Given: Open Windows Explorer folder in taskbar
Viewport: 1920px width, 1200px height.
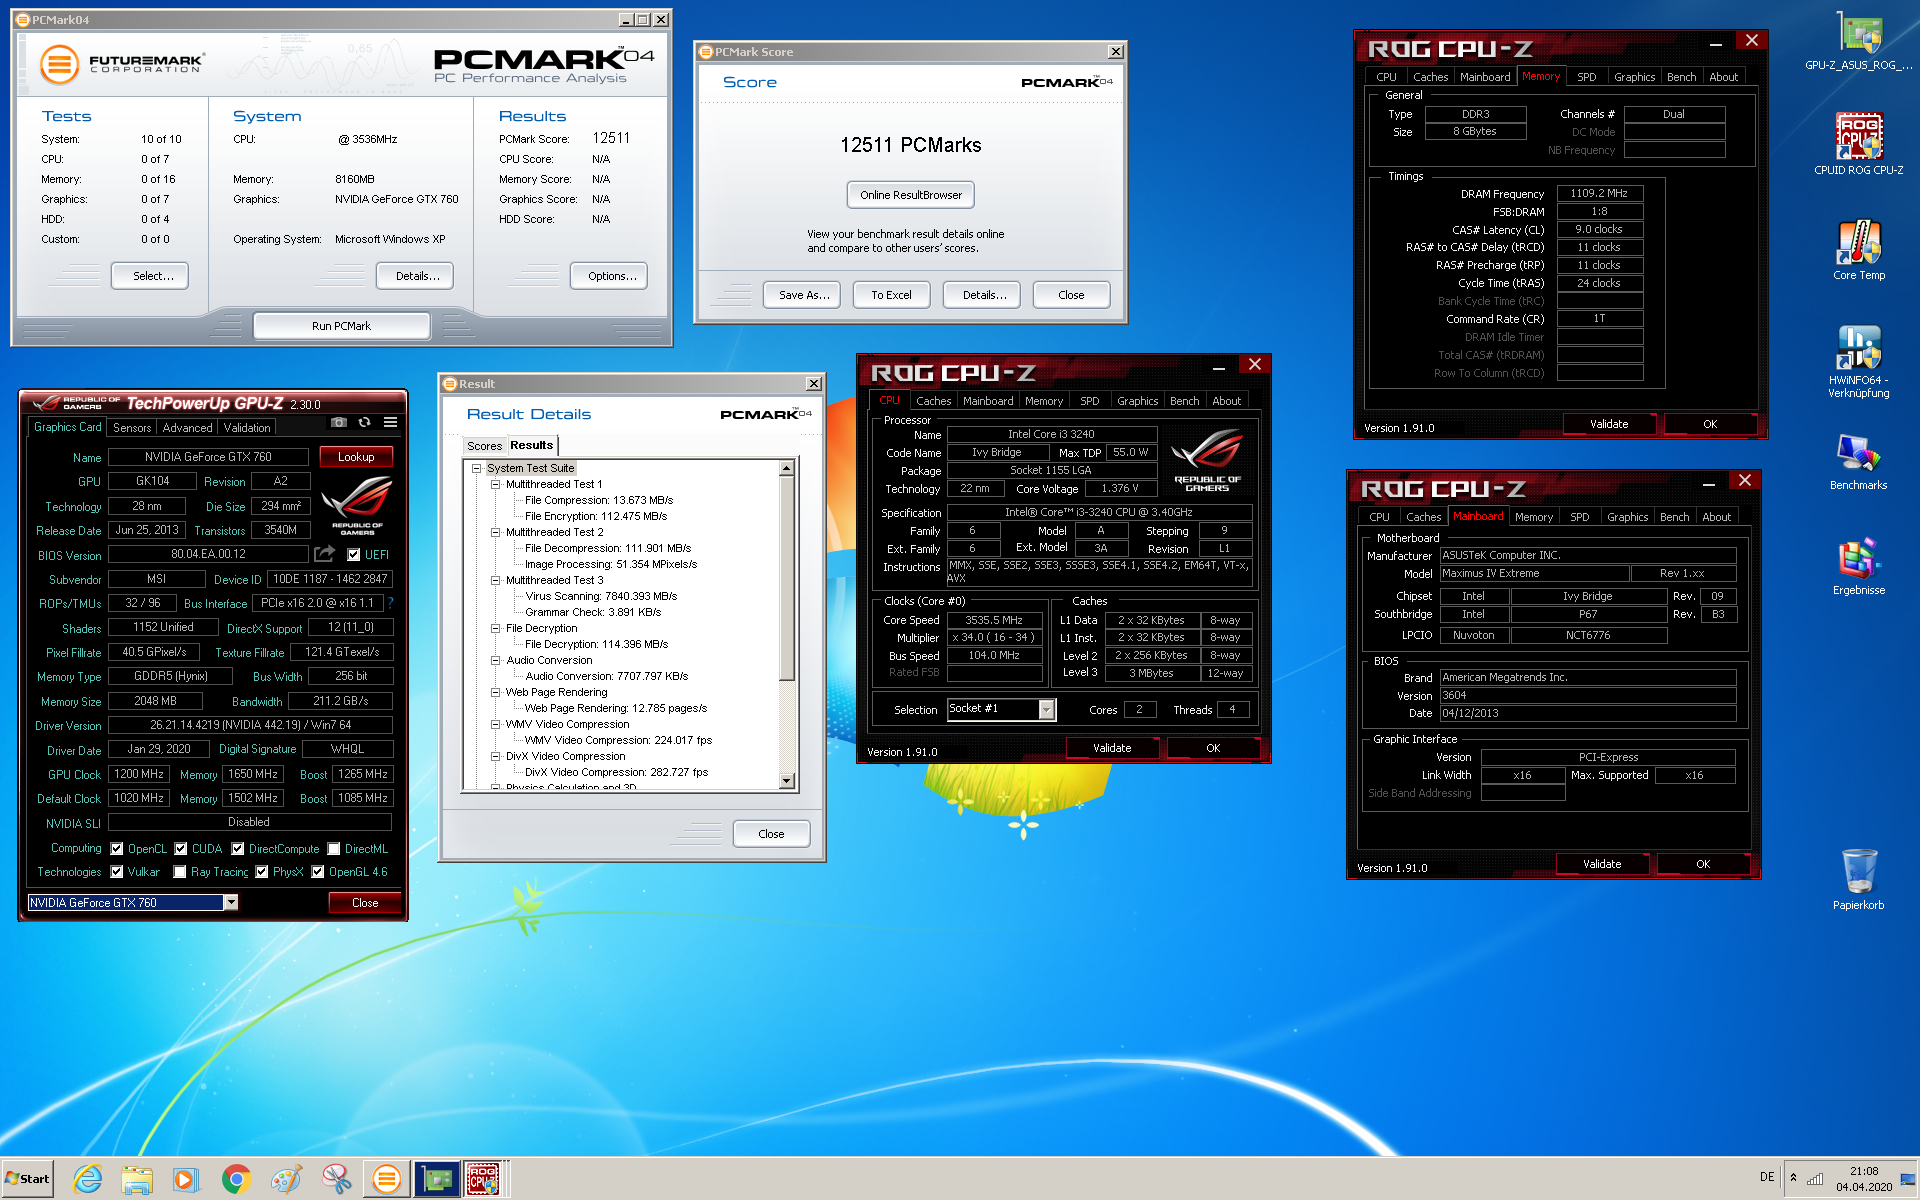Looking at the screenshot, I should tap(137, 1180).
